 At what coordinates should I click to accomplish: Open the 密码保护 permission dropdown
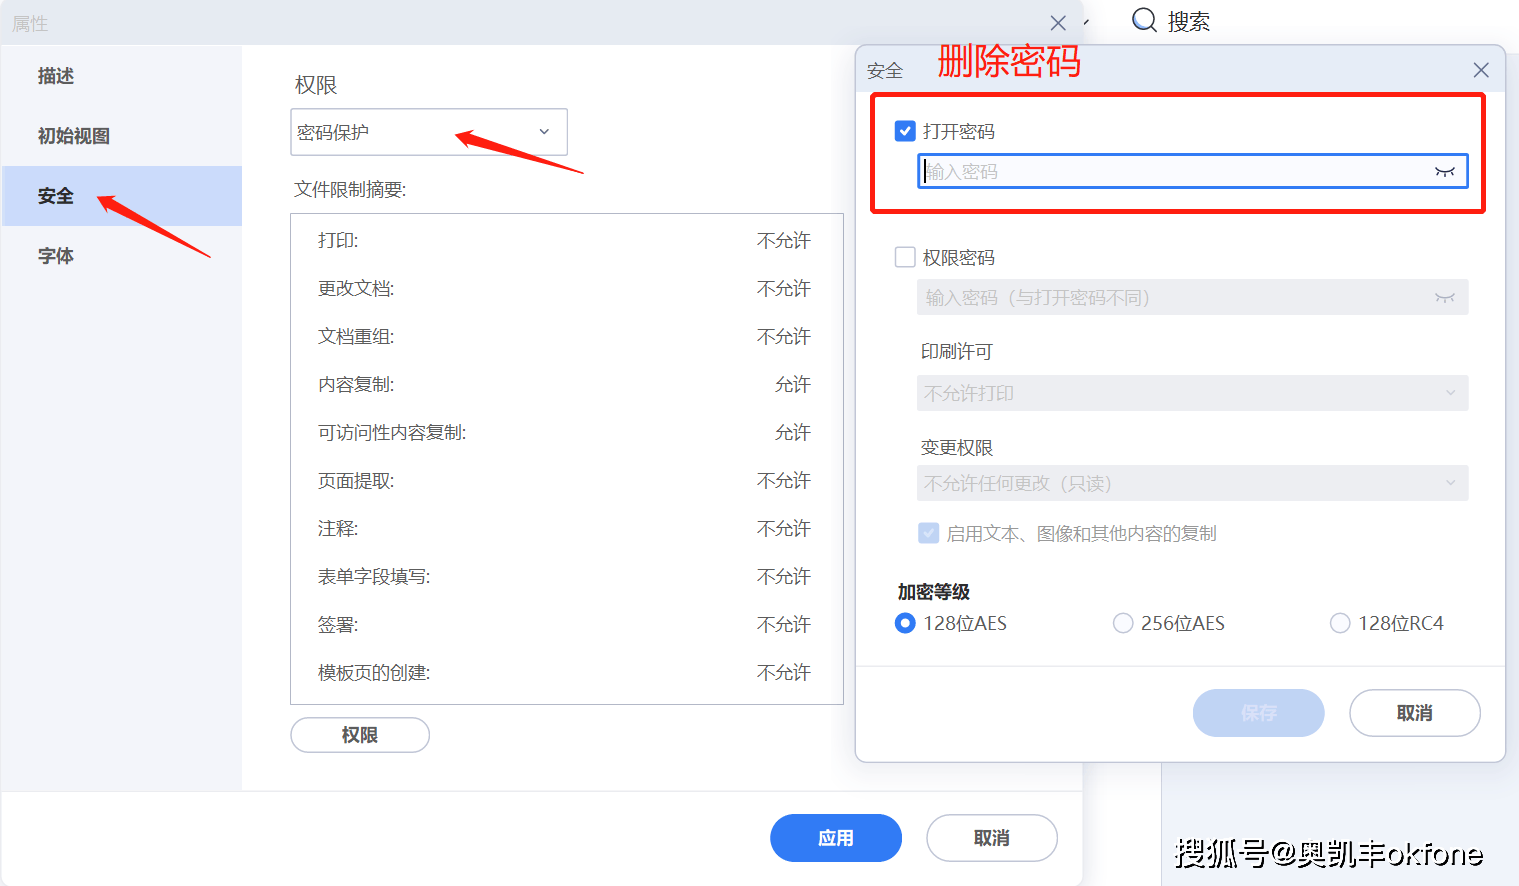pos(429,132)
